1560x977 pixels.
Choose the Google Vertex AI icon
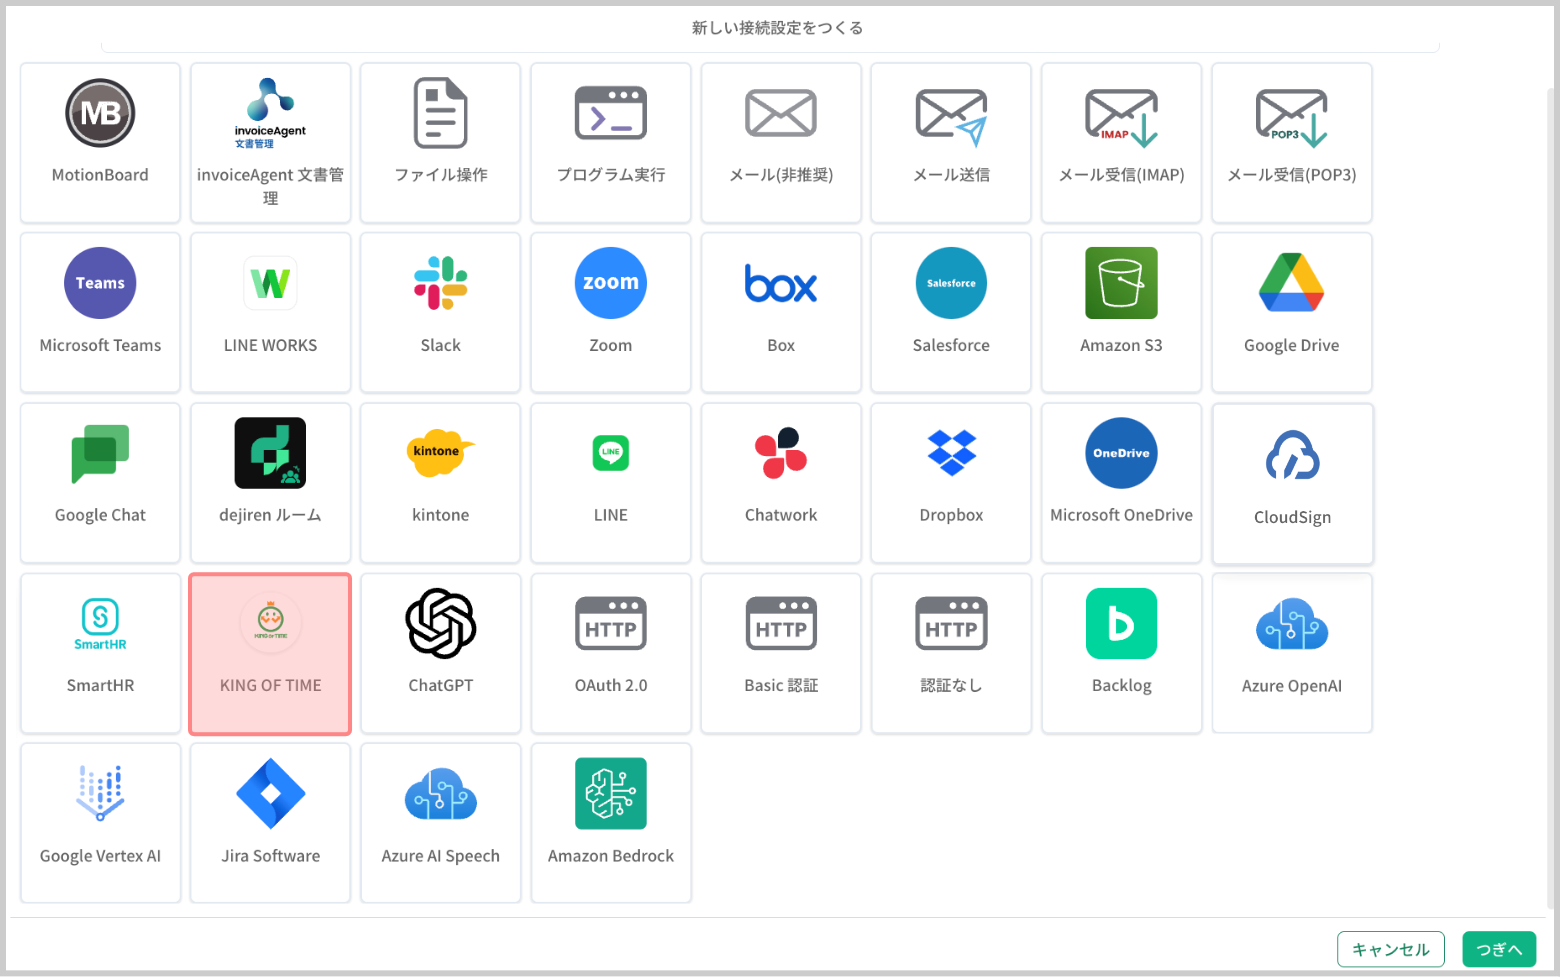[x=100, y=794]
